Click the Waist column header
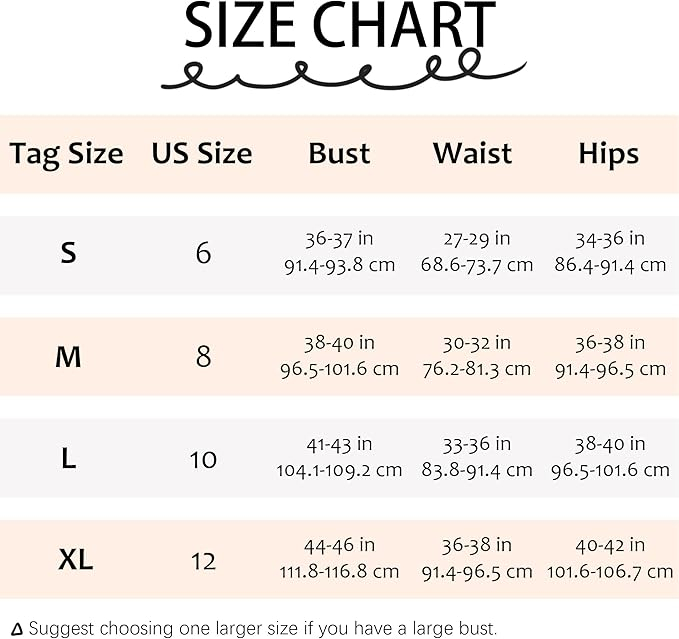Image resolution: width=679 pixels, height=639 pixels. pyautogui.click(x=472, y=154)
